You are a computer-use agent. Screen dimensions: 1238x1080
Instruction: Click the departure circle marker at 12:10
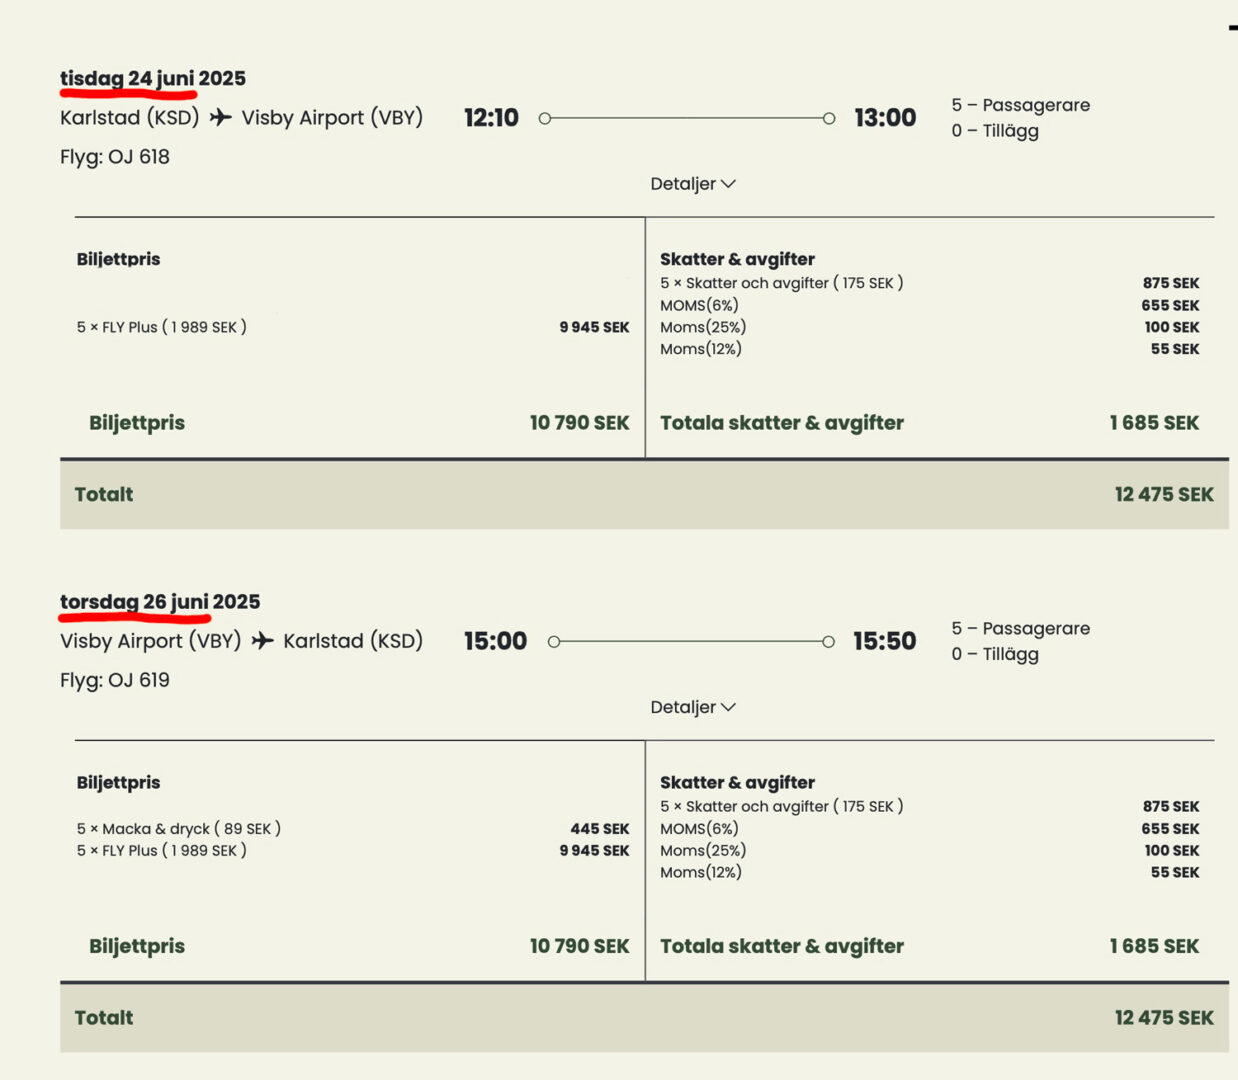coord(545,118)
